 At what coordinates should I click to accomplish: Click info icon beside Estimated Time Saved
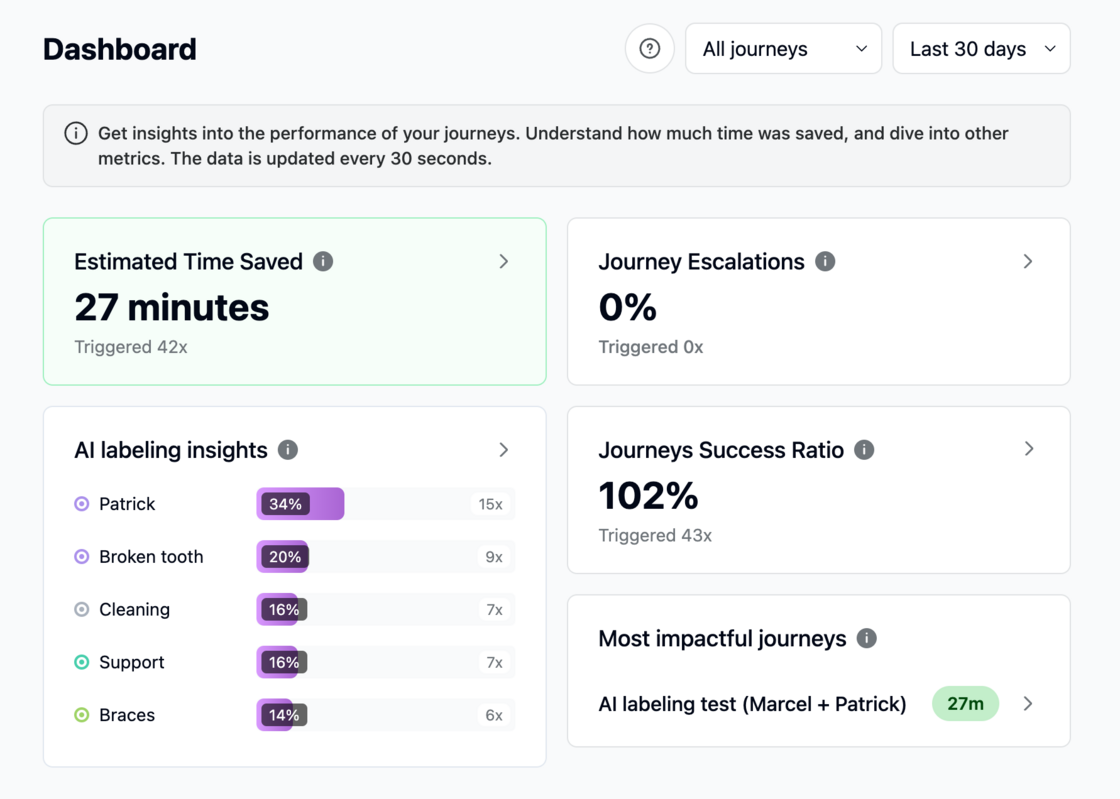pos(323,261)
